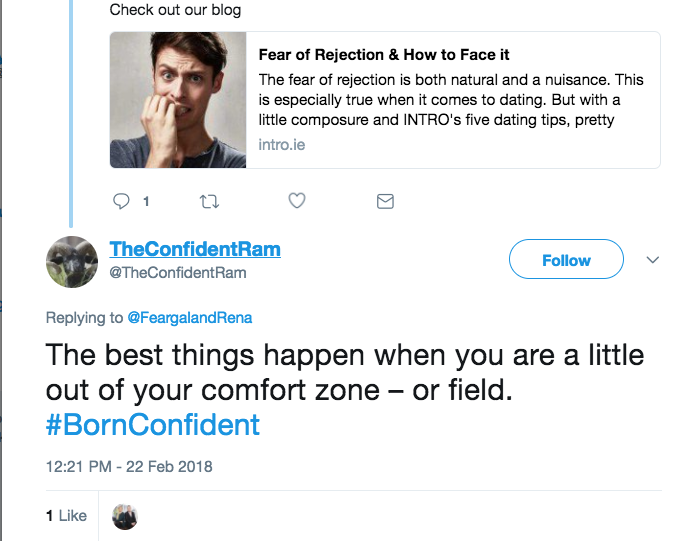
Task: View the 1 Like list
Action: point(66,516)
